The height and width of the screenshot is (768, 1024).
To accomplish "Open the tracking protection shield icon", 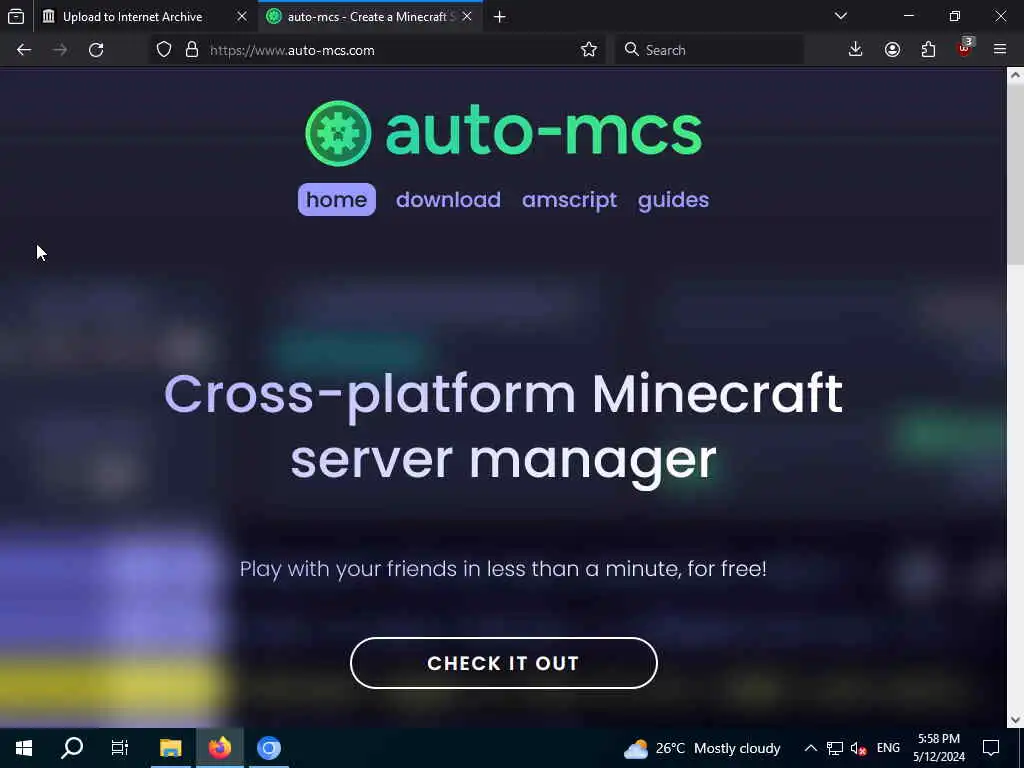I will click(x=164, y=50).
